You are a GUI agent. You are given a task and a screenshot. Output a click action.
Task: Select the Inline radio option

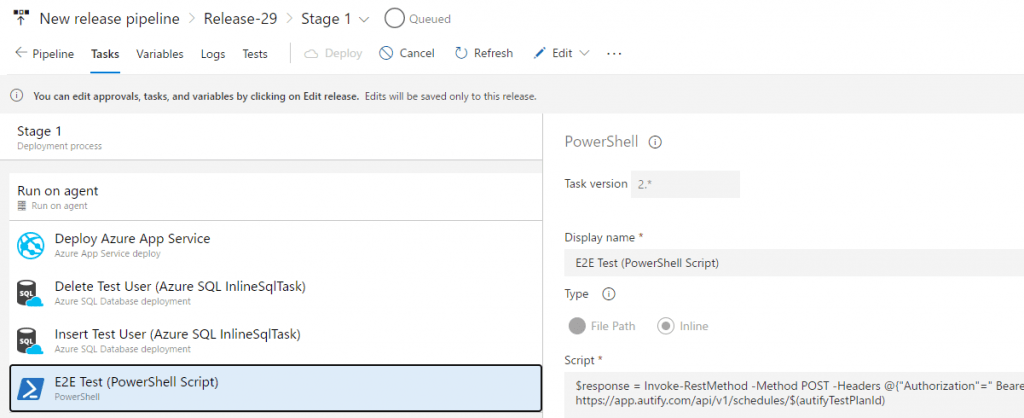click(666, 326)
